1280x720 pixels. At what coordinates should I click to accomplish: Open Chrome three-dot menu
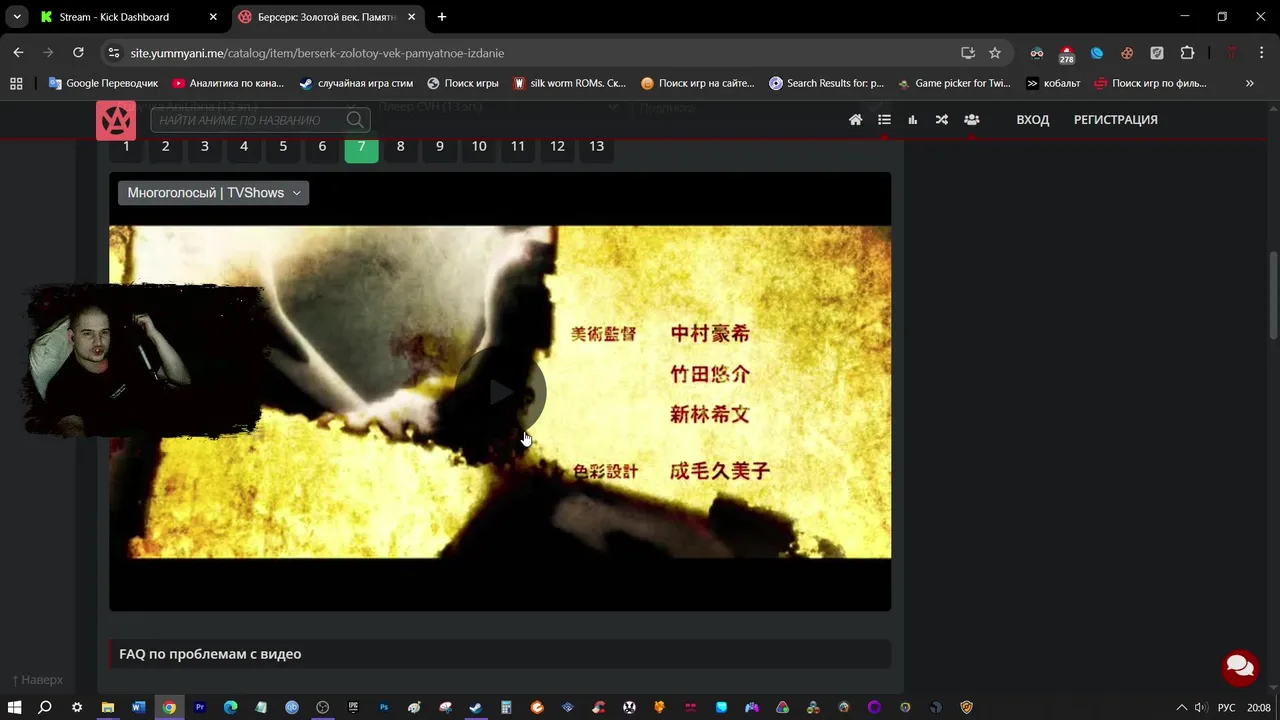click(1262, 53)
